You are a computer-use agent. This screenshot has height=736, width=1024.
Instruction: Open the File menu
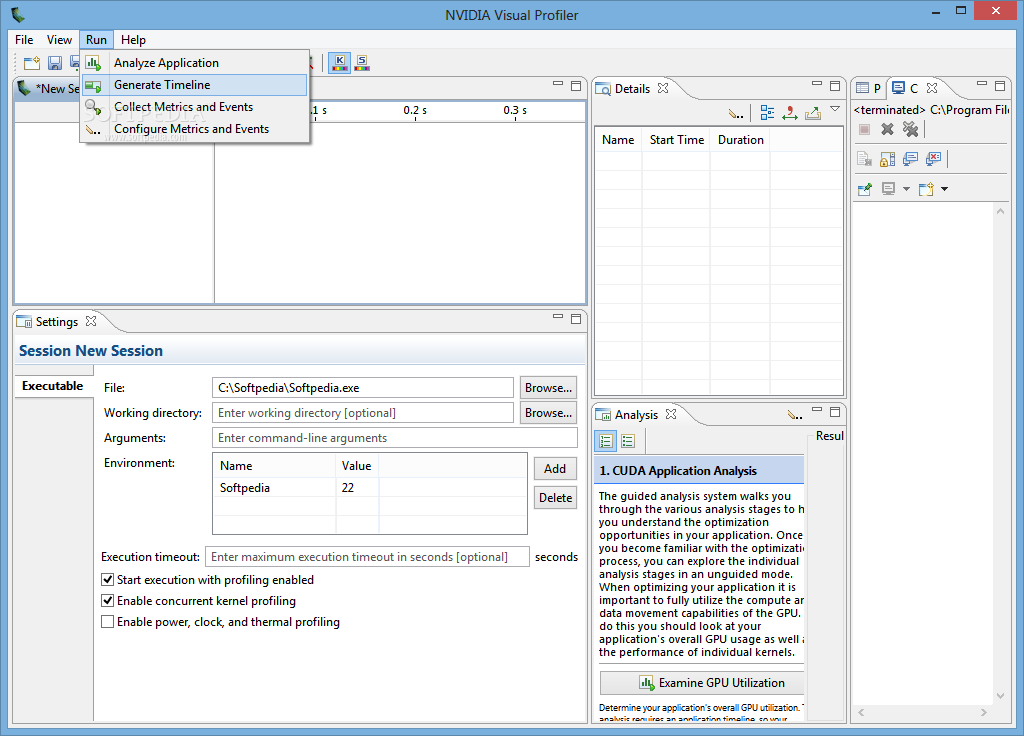24,40
